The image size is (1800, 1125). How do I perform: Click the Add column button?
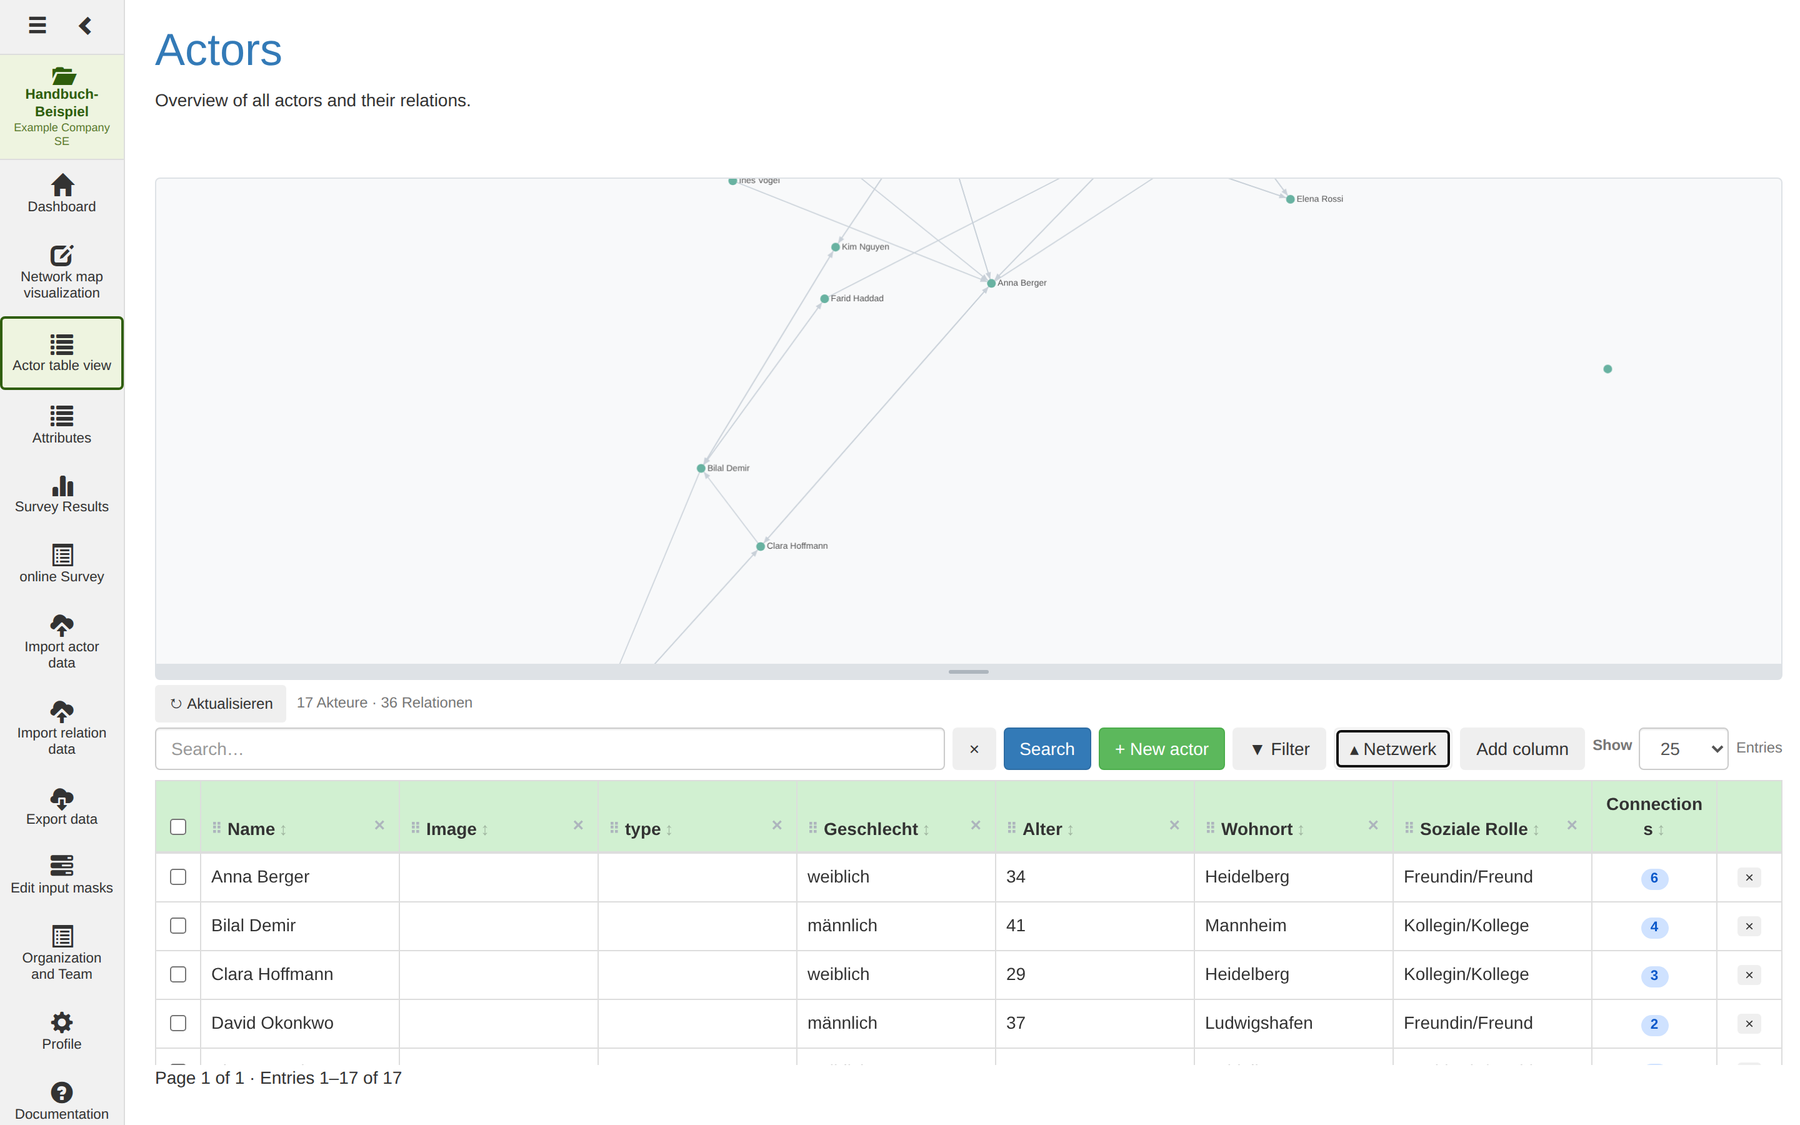click(x=1521, y=749)
